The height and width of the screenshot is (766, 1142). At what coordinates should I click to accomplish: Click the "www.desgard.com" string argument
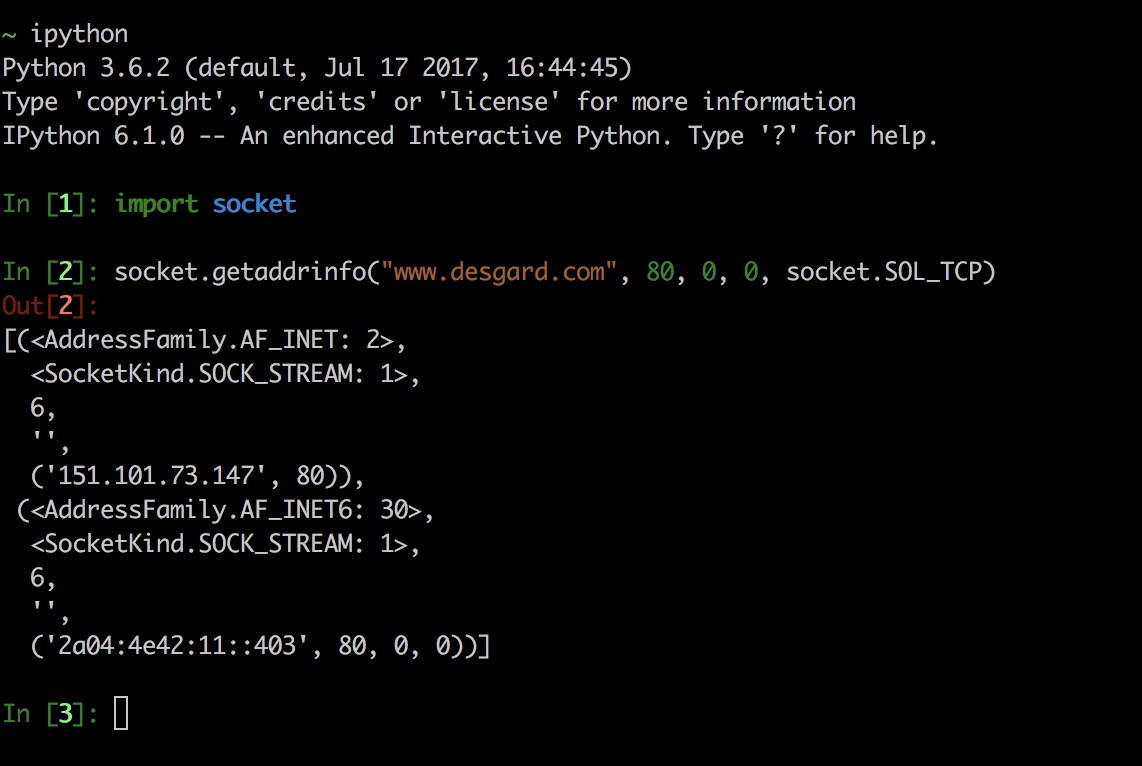coord(499,272)
